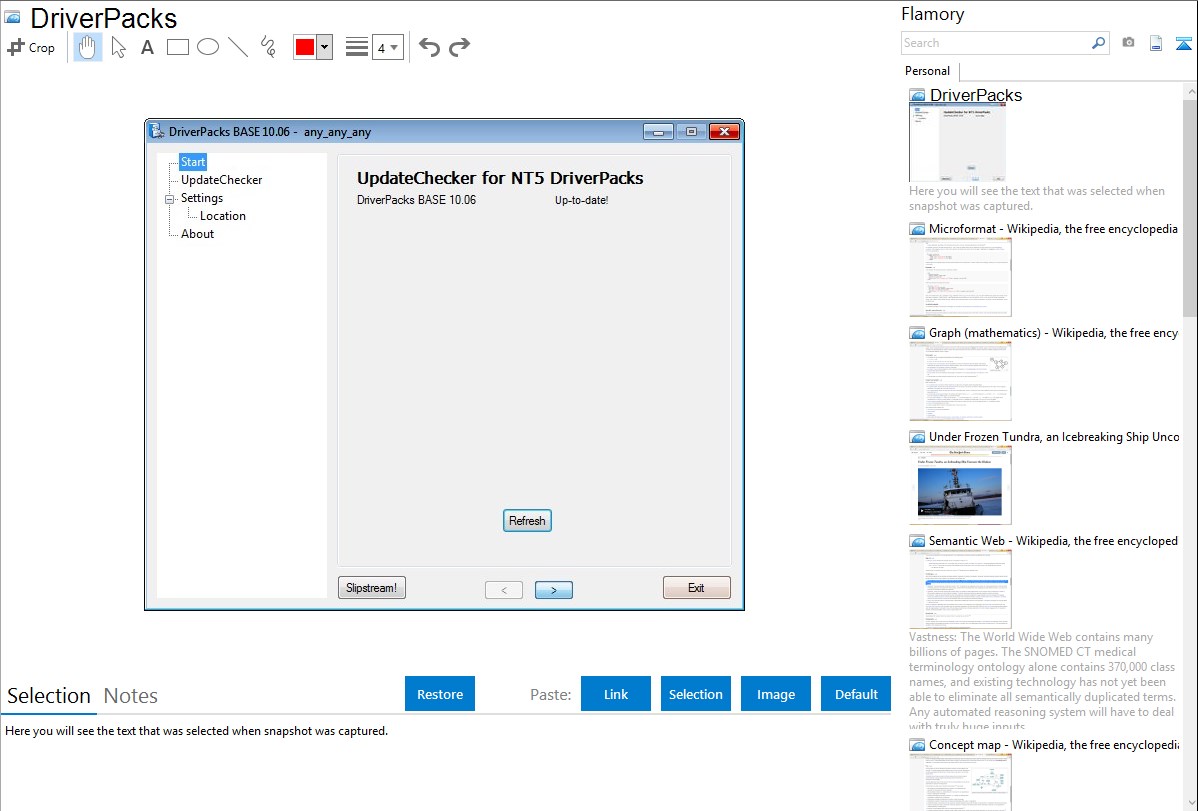Select UpdateChecker in the tree
This screenshot has height=811, width=1198.
(222, 180)
